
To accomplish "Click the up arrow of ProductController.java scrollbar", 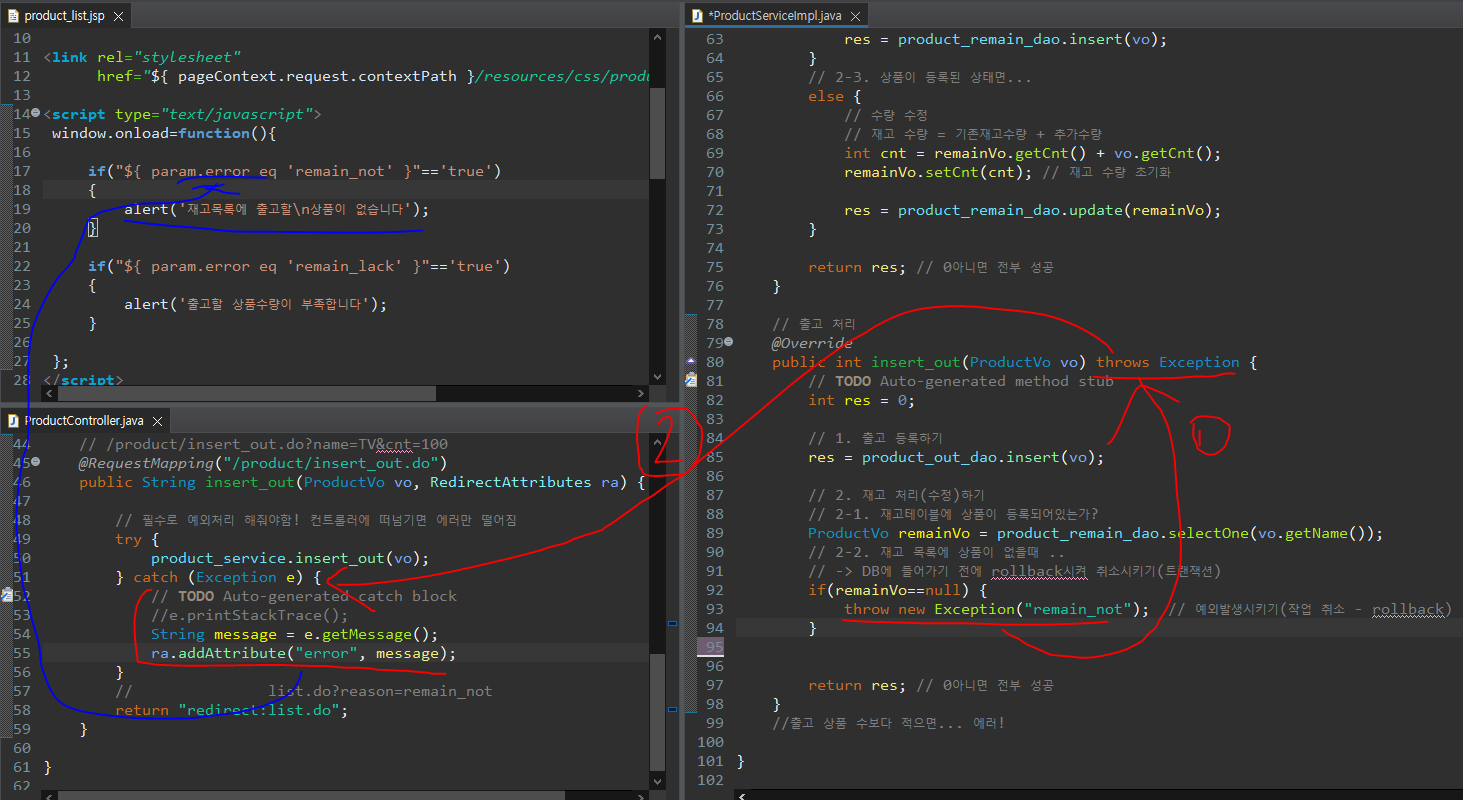I will pyautogui.click(x=657, y=443).
